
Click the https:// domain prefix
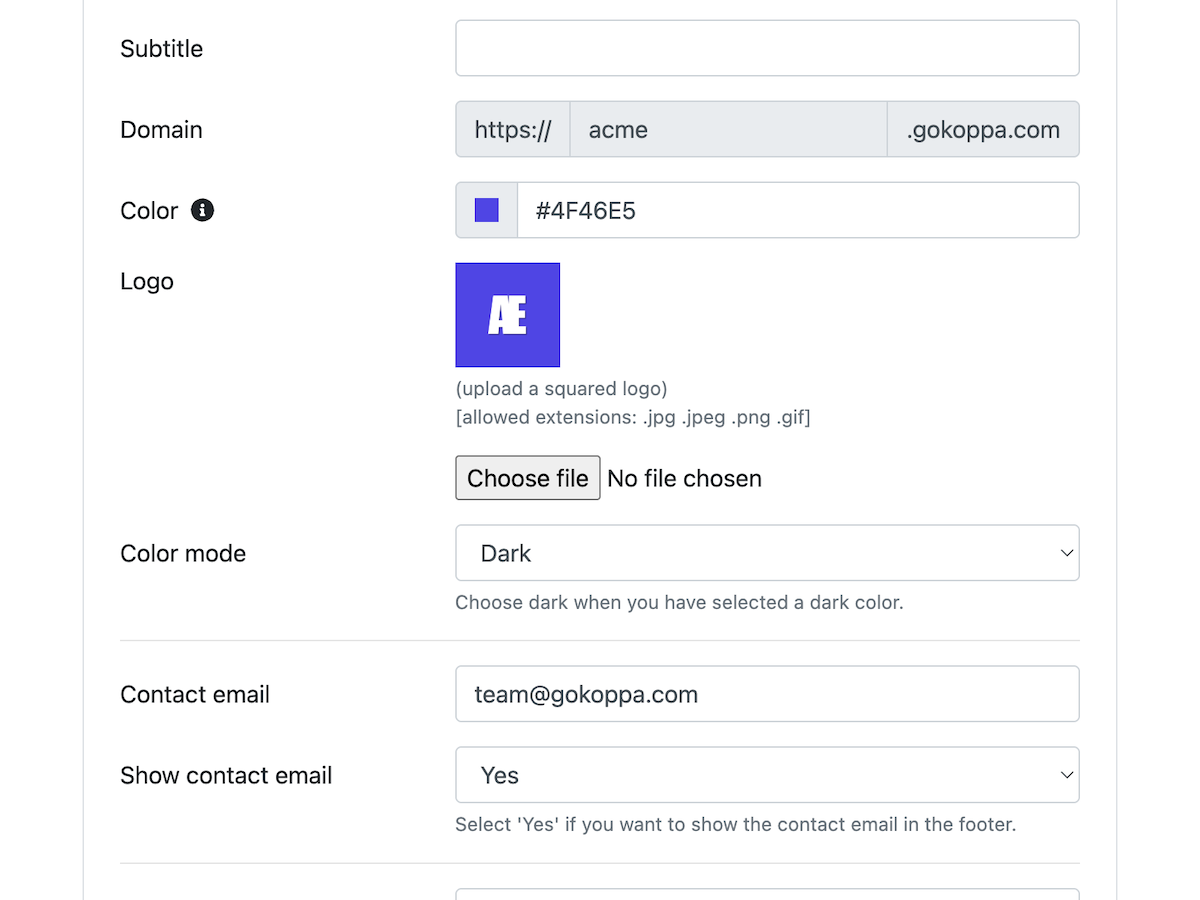click(x=513, y=129)
